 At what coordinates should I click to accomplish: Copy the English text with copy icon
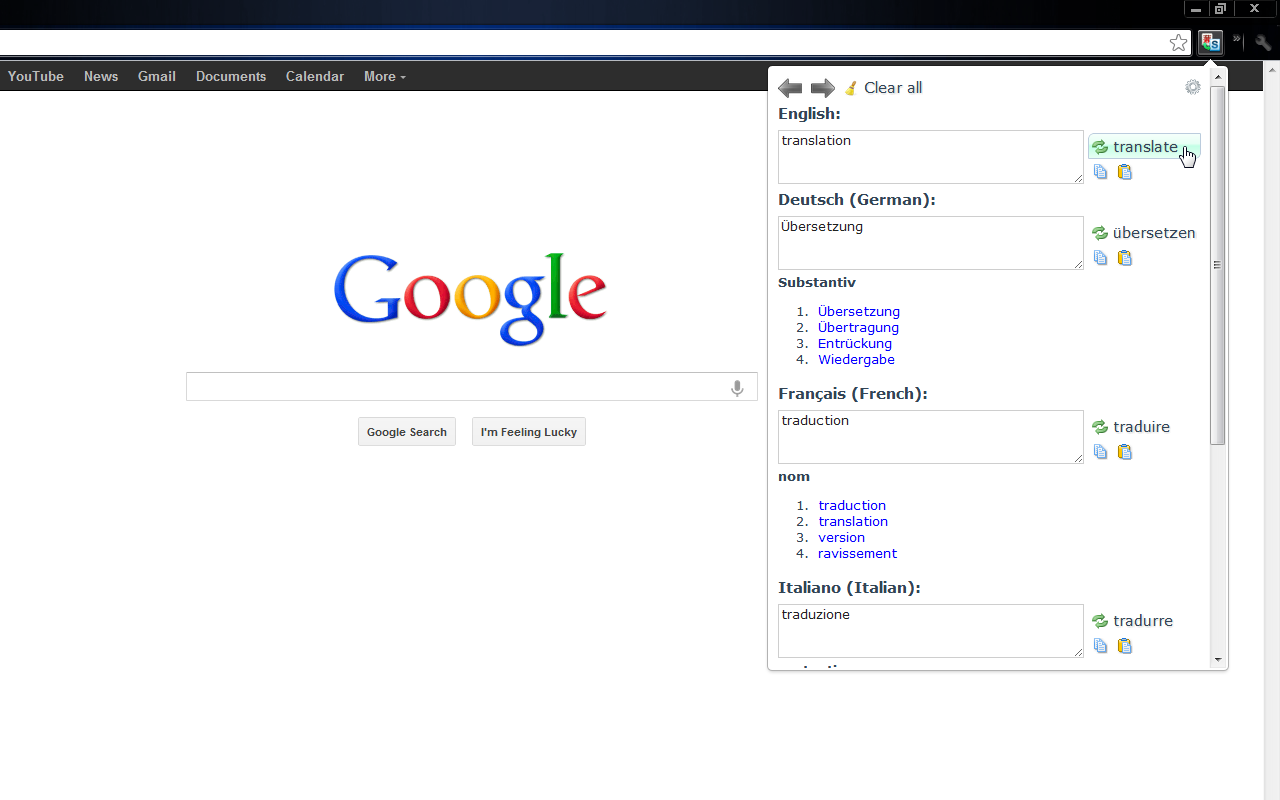(x=1100, y=172)
